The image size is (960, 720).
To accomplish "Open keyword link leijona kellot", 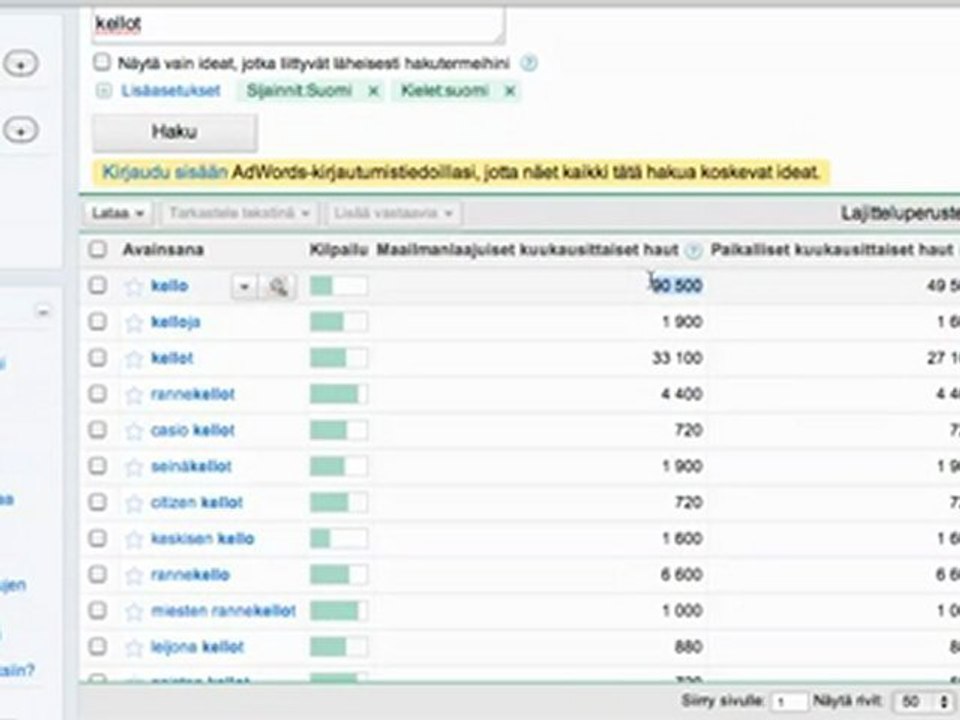I will pos(197,647).
